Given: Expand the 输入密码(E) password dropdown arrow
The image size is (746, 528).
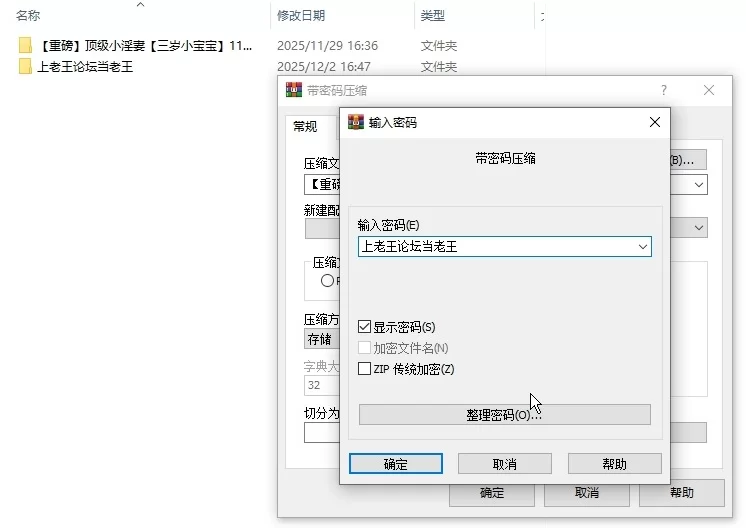Looking at the screenshot, I should pyautogui.click(x=643, y=247).
